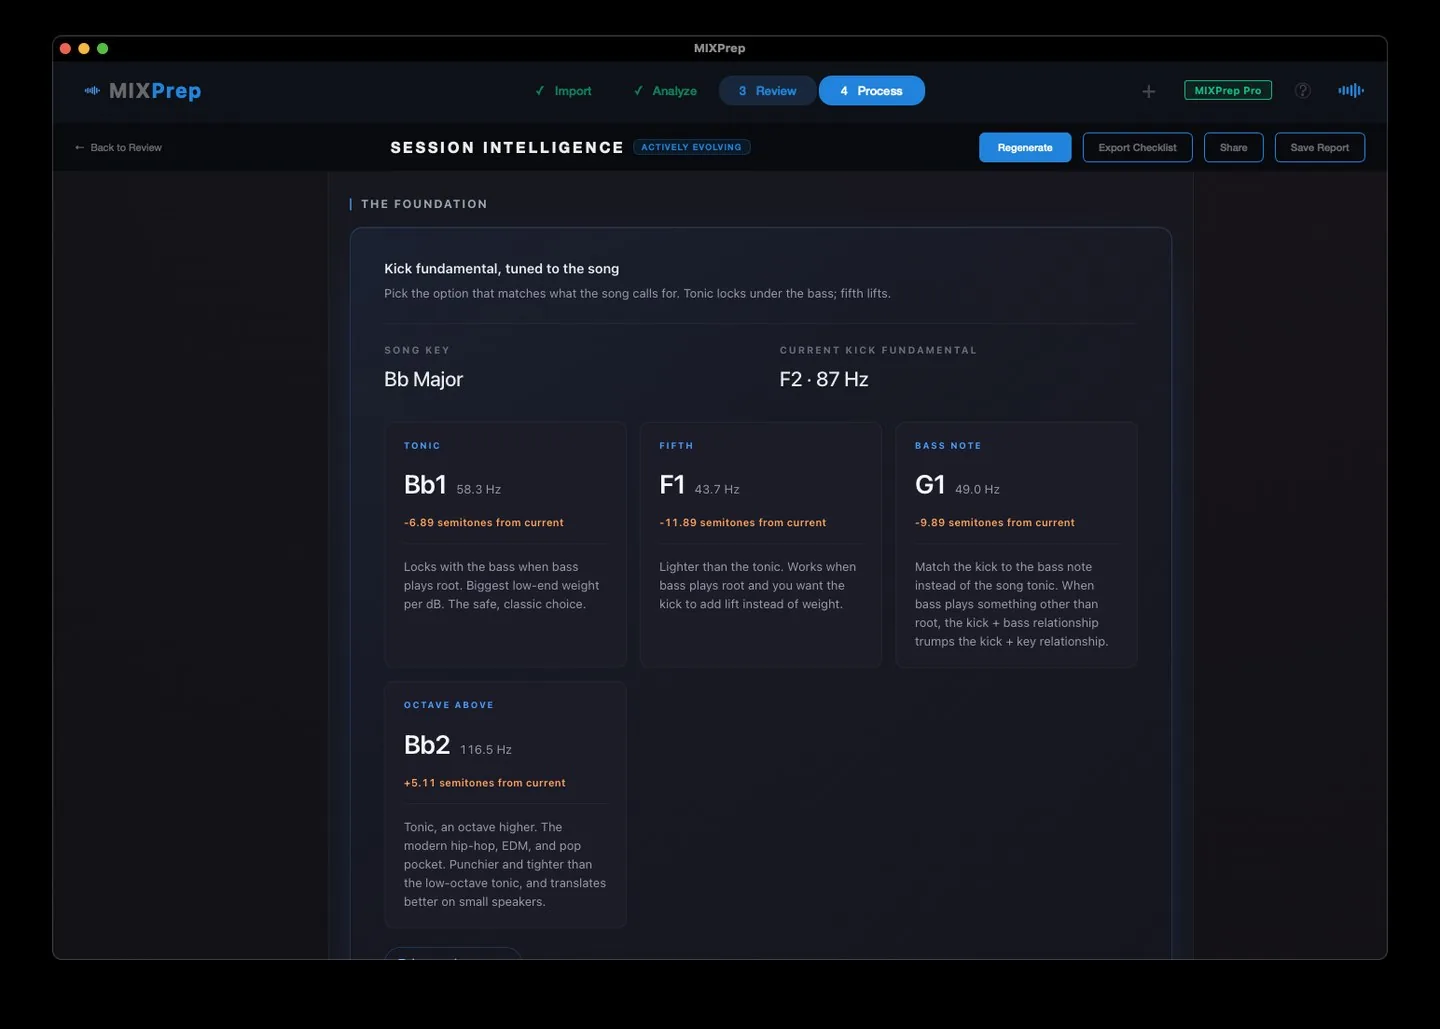Click the MIXPrep title text in header

[x=155, y=91]
